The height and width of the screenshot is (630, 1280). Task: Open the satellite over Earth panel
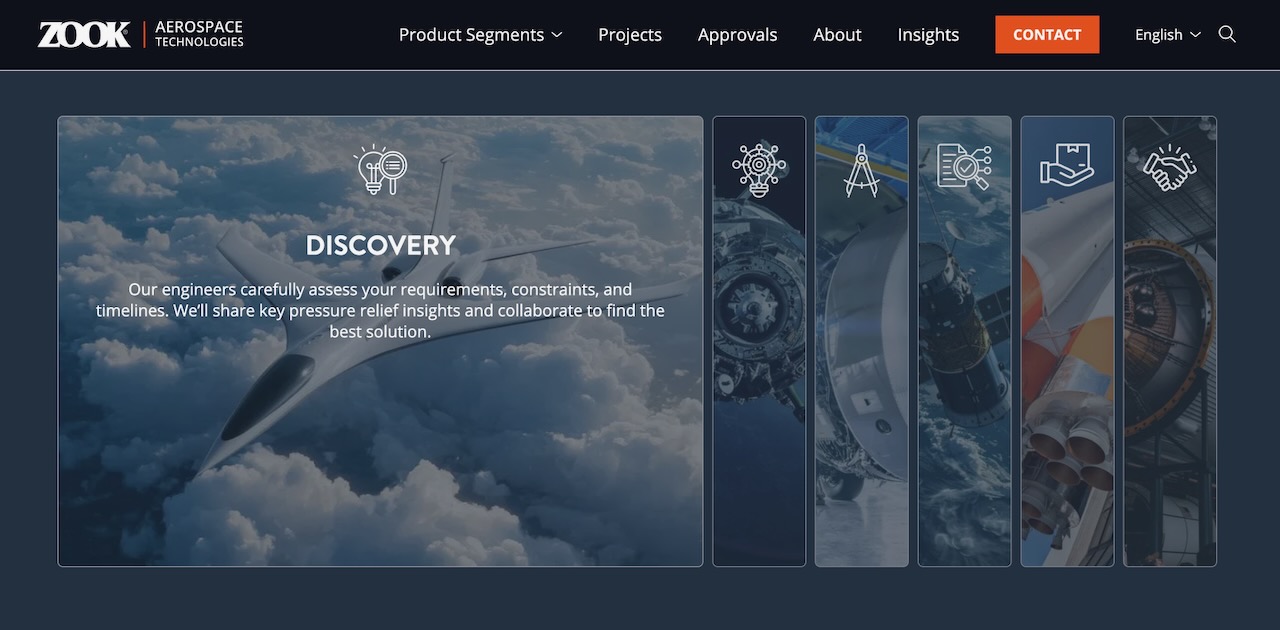coord(964,400)
